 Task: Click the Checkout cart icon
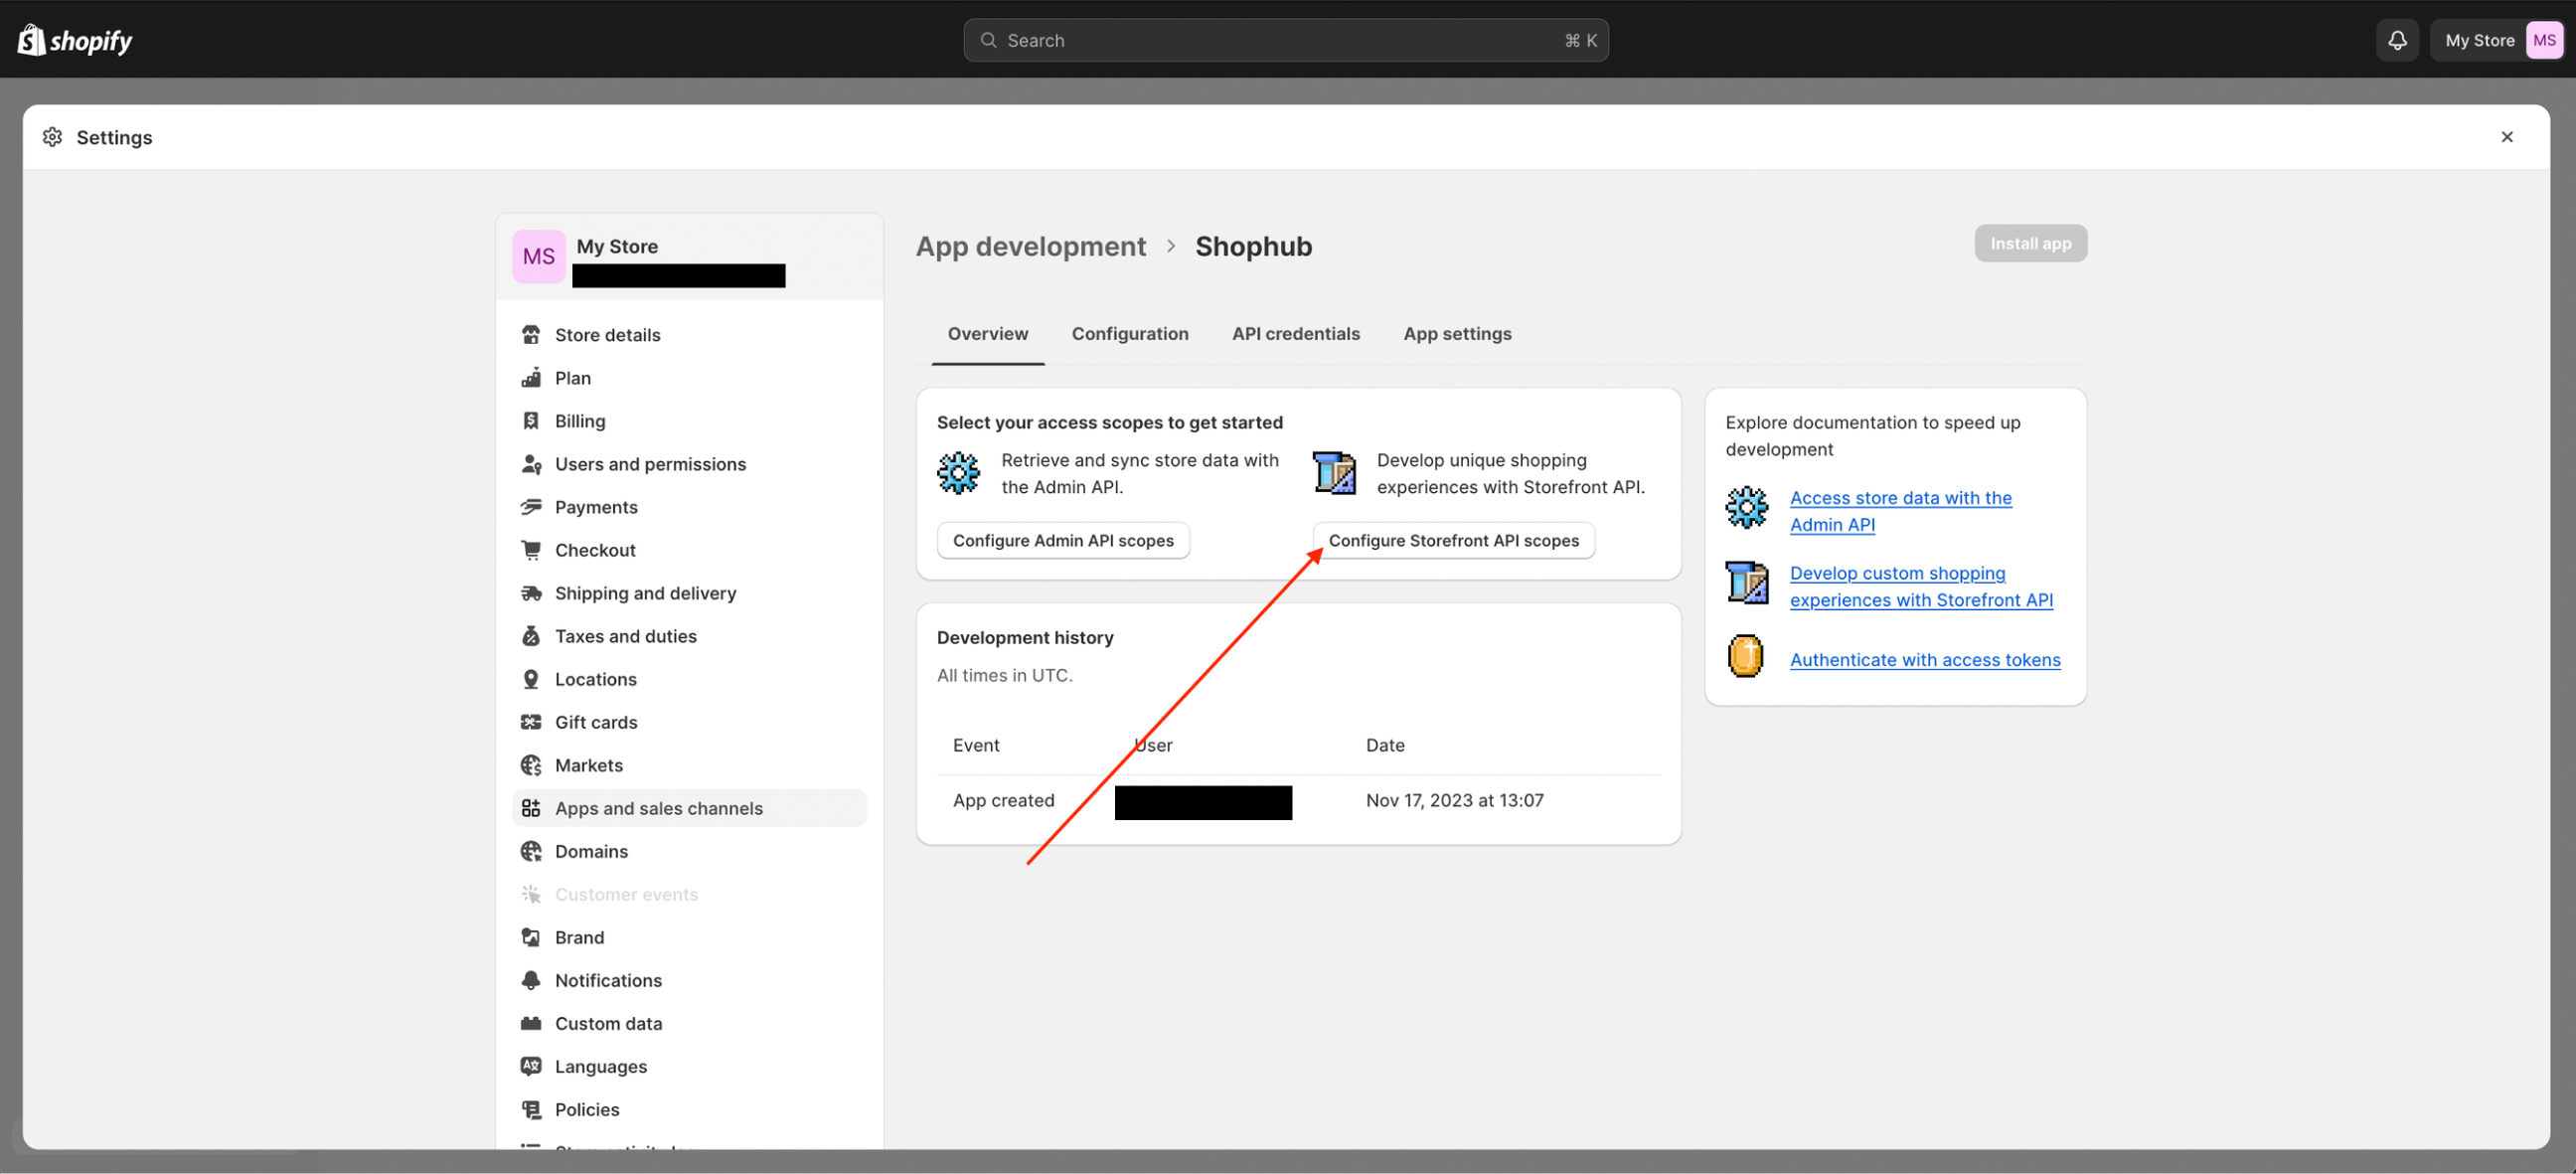(533, 549)
